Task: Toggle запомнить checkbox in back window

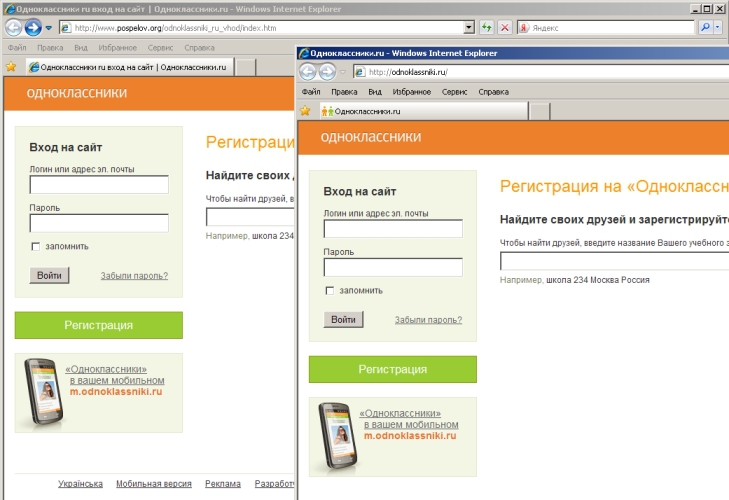Action: pyautogui.click(x=36, y=247)
